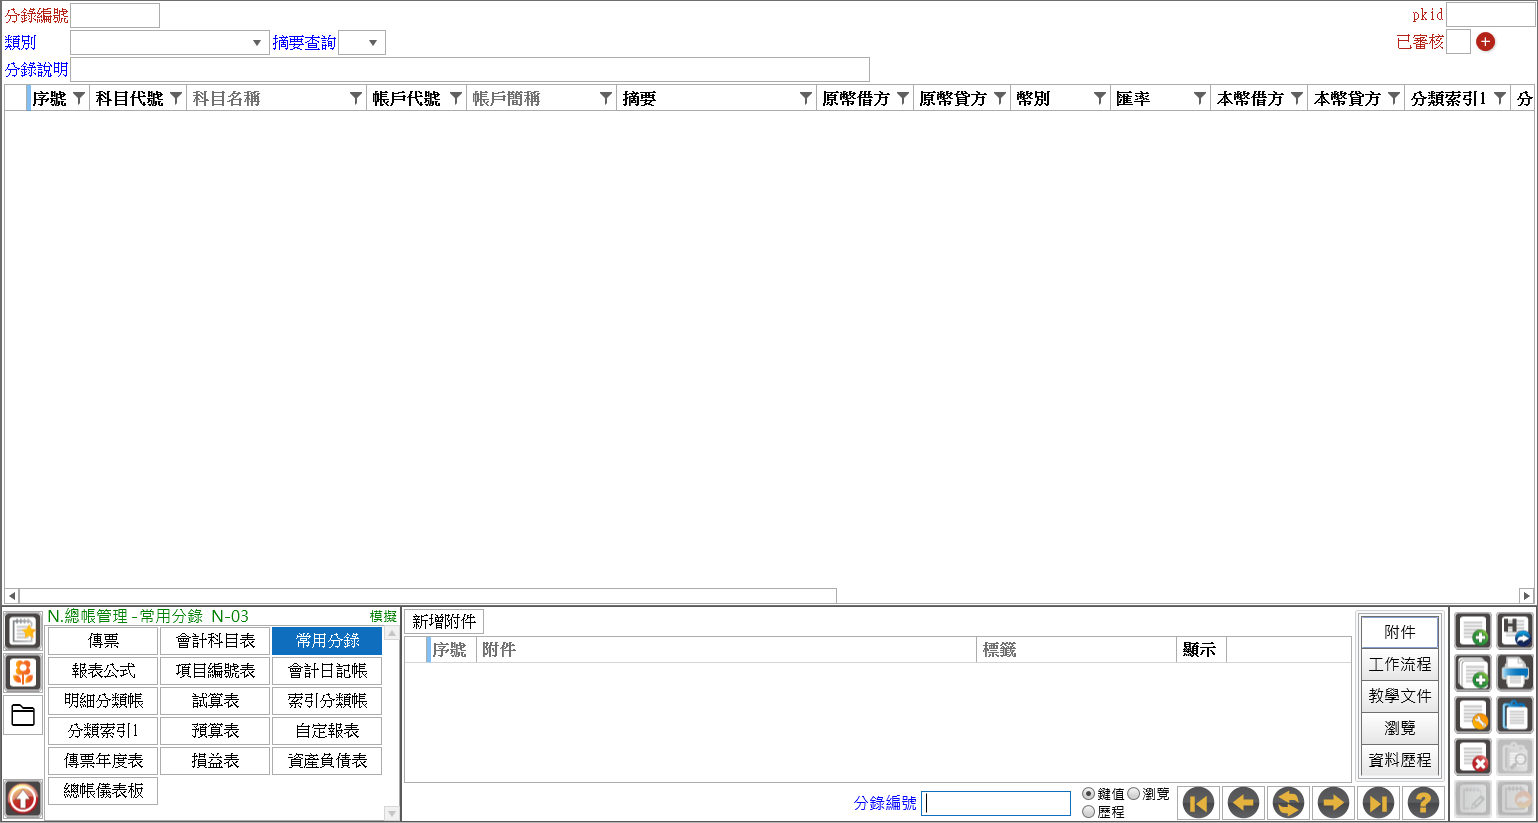The width and height of the screenshot is (1538, 823).
Task: Open the 摘要查詢 dropdown list
Action: [373, 43]
